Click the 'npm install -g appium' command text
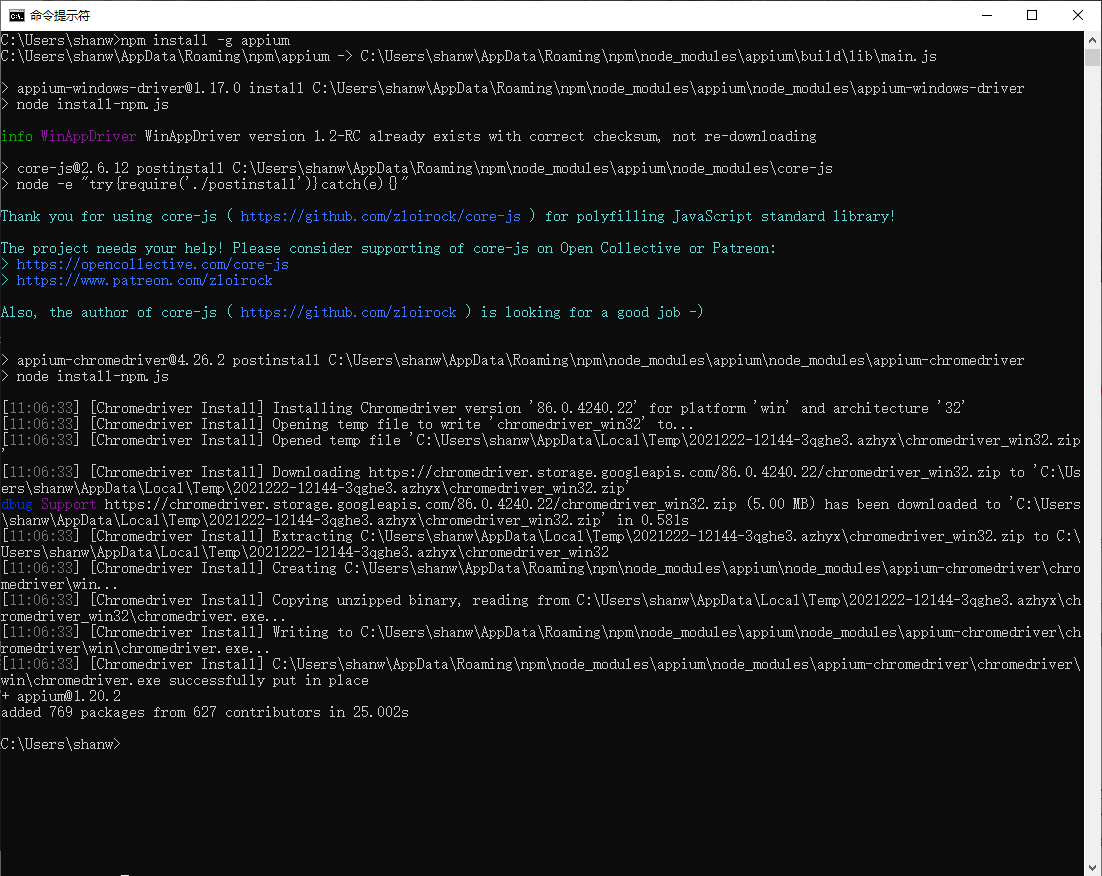The width and height of the screenshot is (1102, 876). [205, 40]
